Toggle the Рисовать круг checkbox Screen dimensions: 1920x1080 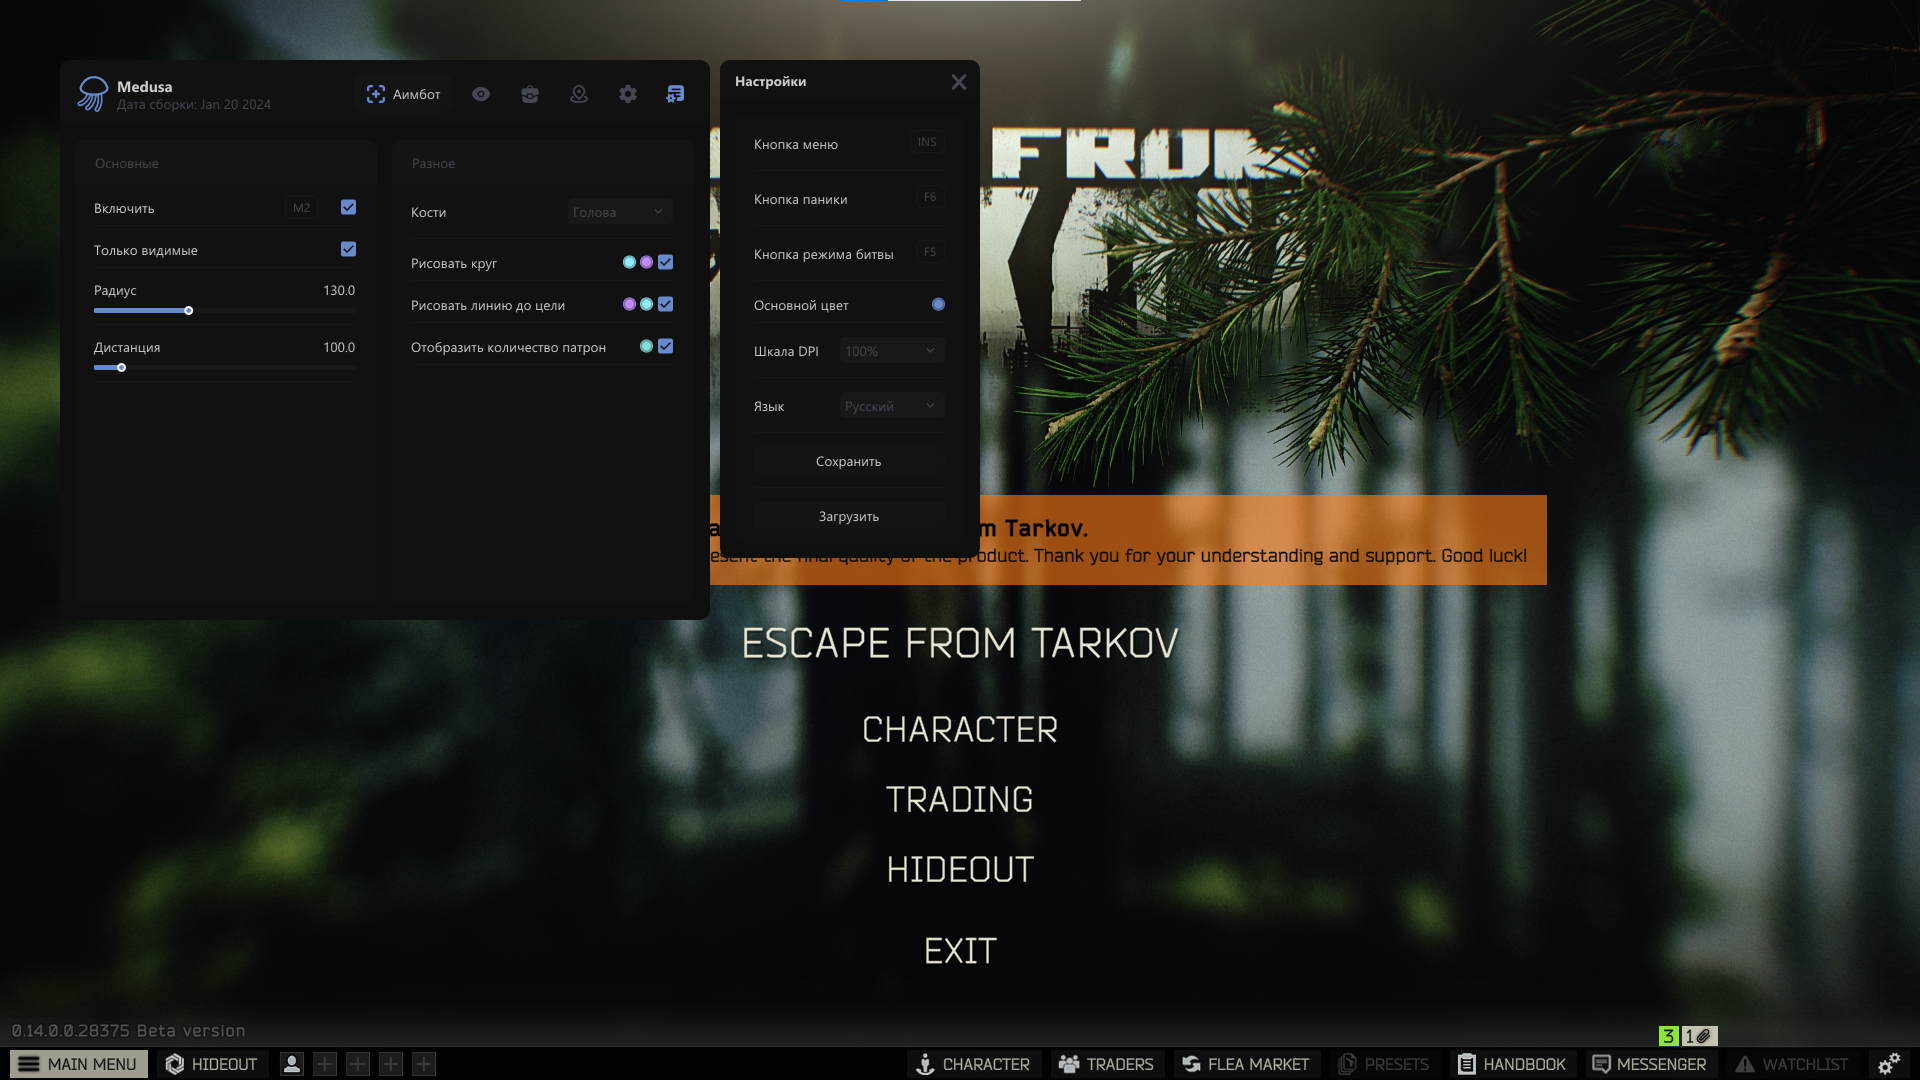[665, 262]
